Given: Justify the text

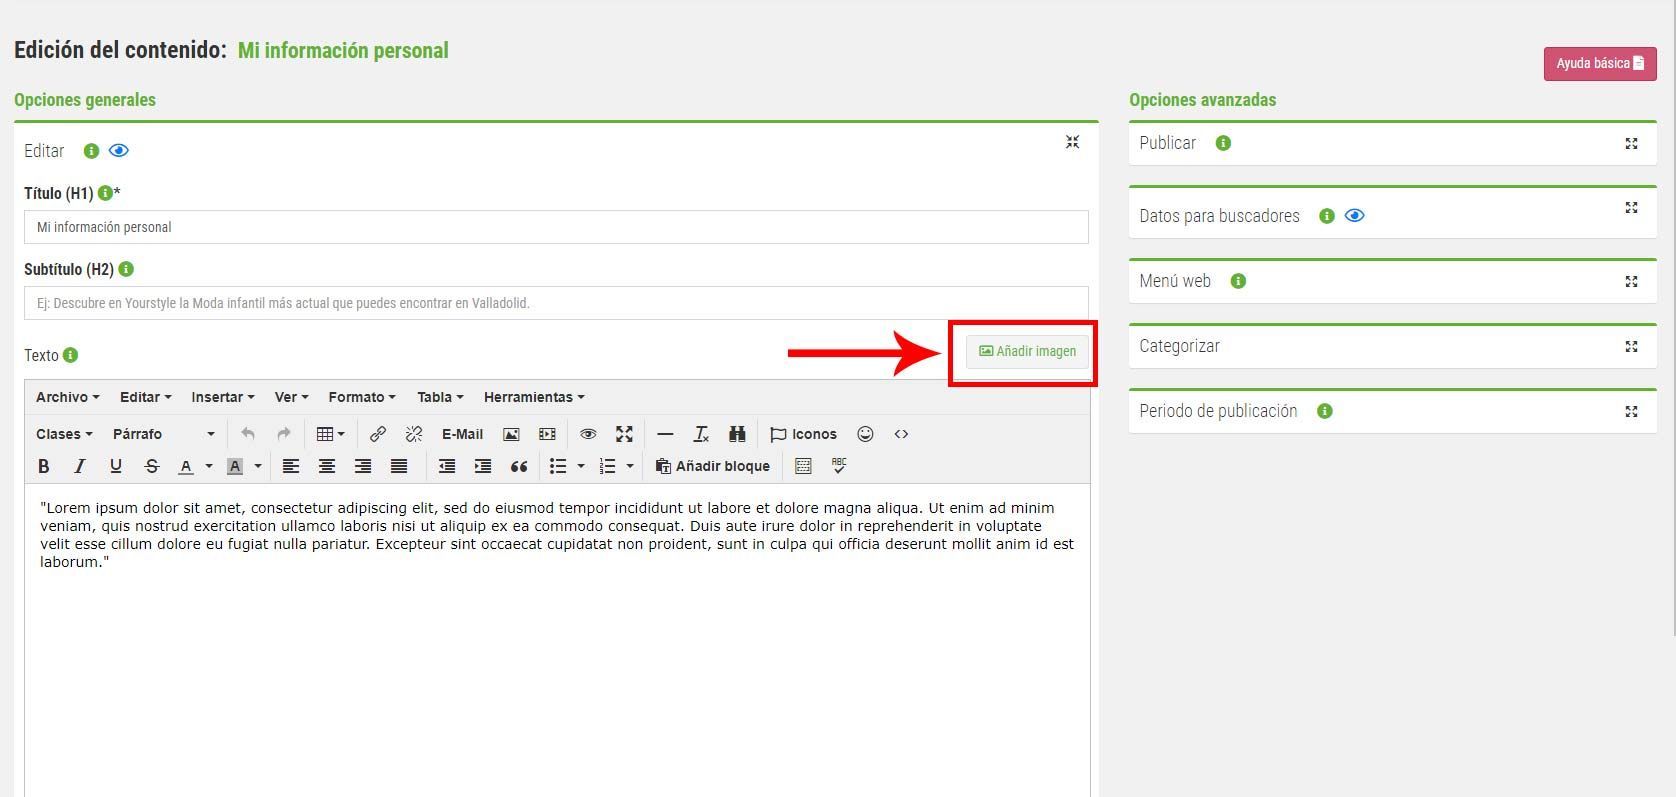Looking at the screenshot, I should click(399, 466).
